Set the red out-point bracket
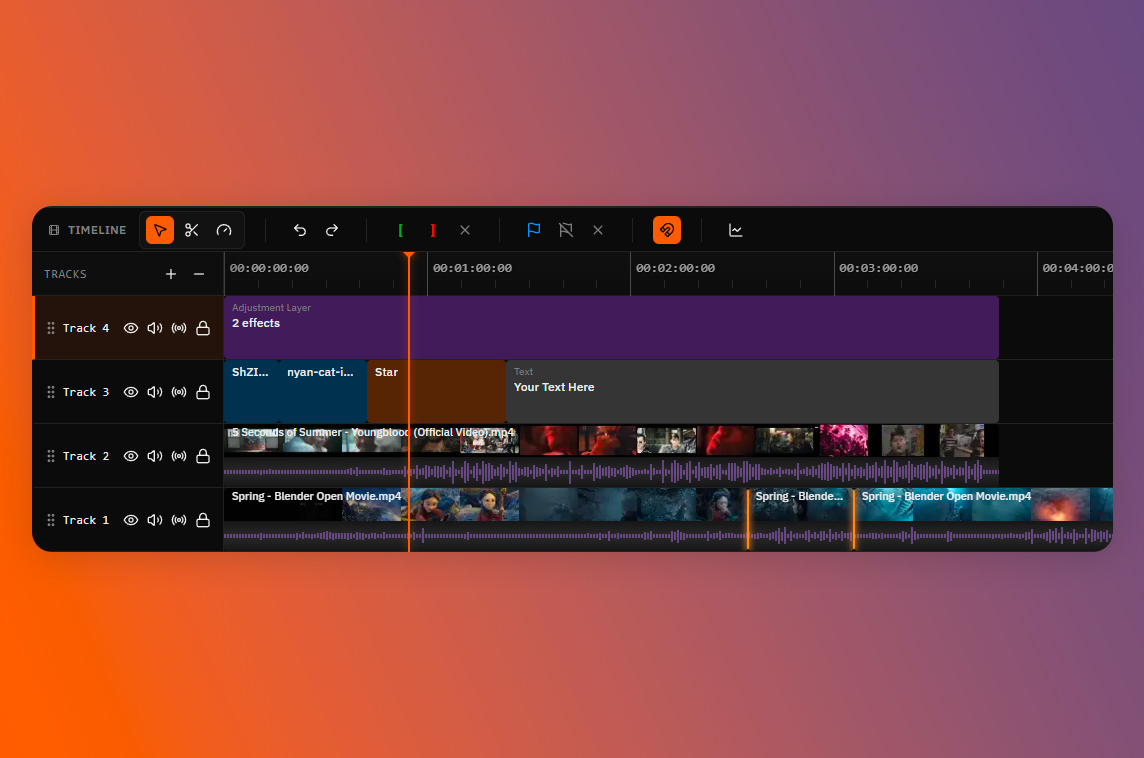This screenshot has width=1144, height=758. (x=433, y=230)
